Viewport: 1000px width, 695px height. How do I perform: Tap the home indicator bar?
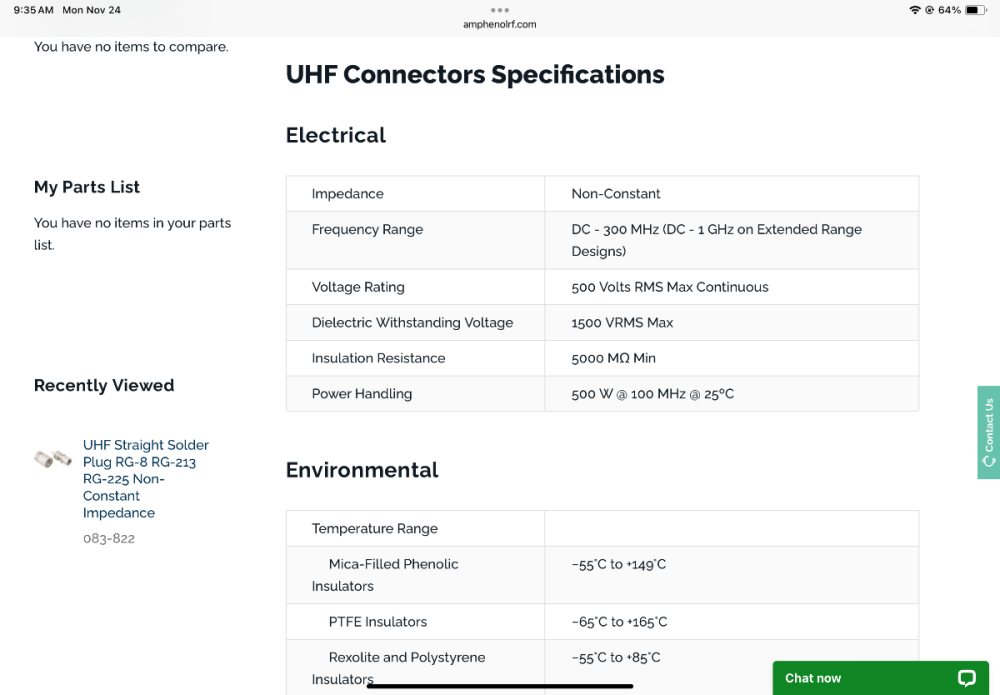500,686
